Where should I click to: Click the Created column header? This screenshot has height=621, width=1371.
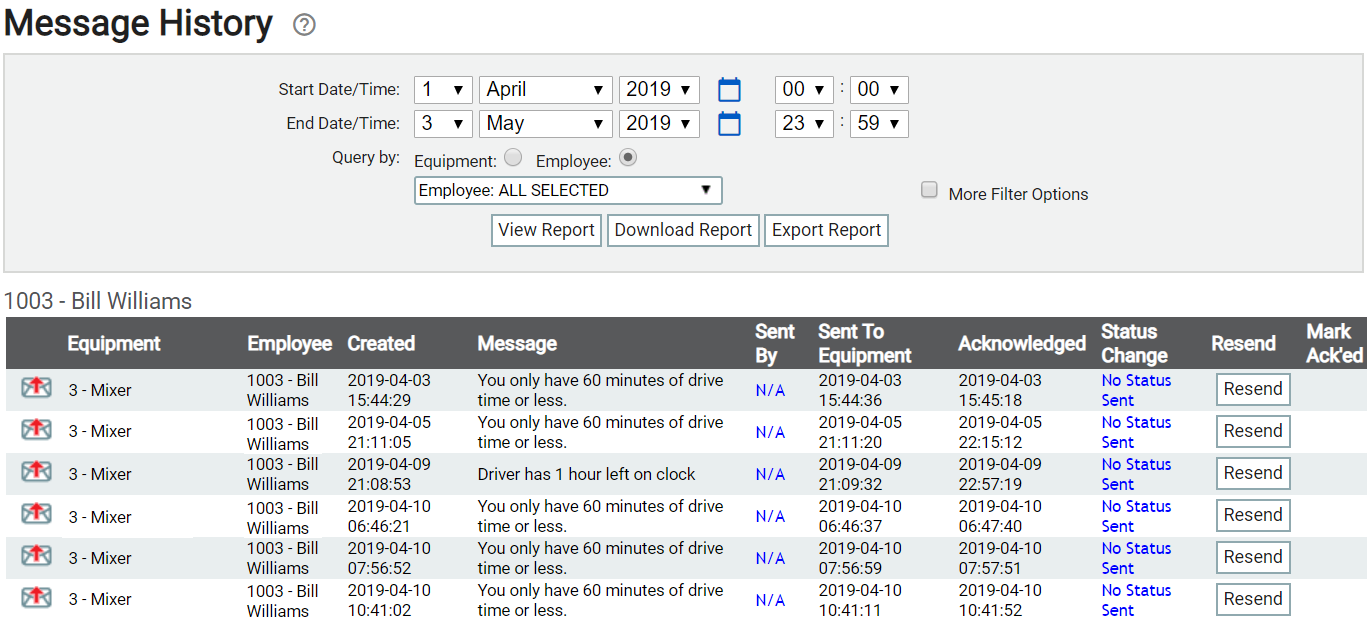point(381,343)
